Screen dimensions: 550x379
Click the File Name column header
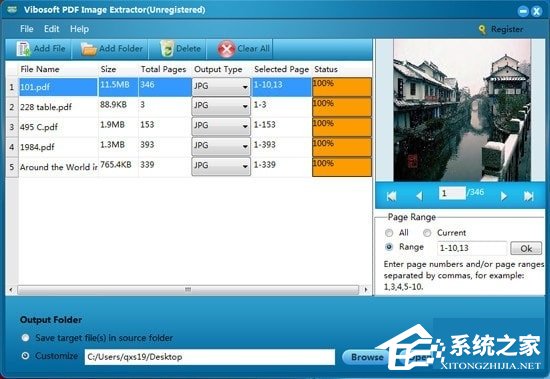pyautogui.click(x=40, y=69)
